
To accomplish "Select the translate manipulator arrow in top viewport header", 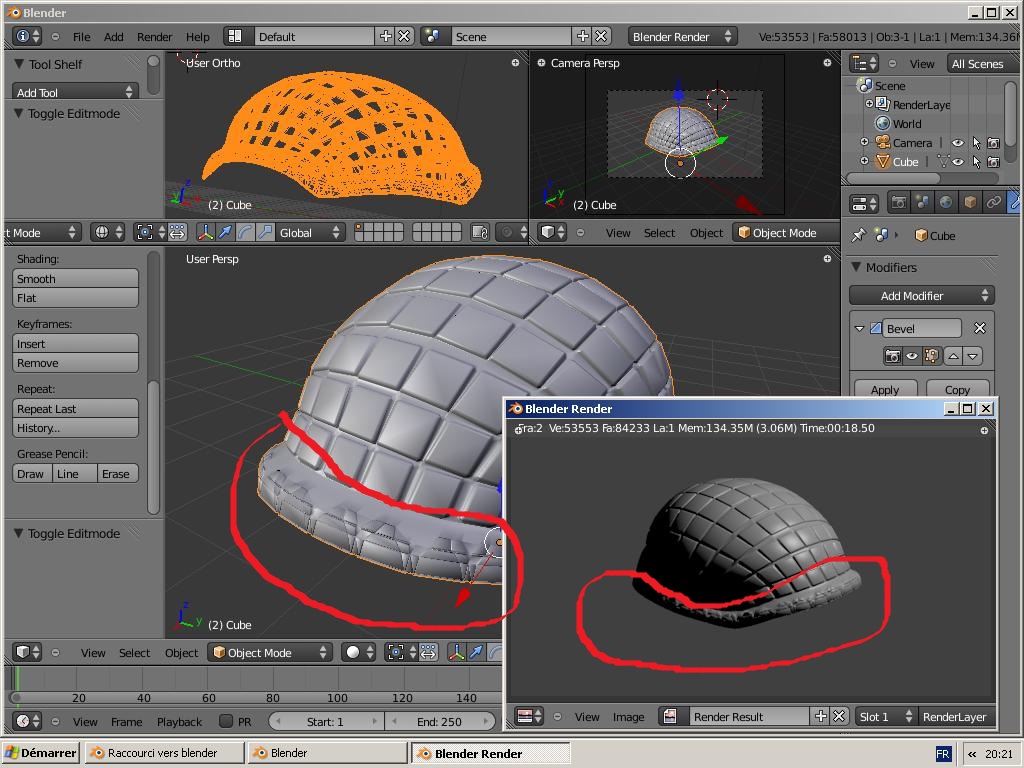I will tap(225, 232).
